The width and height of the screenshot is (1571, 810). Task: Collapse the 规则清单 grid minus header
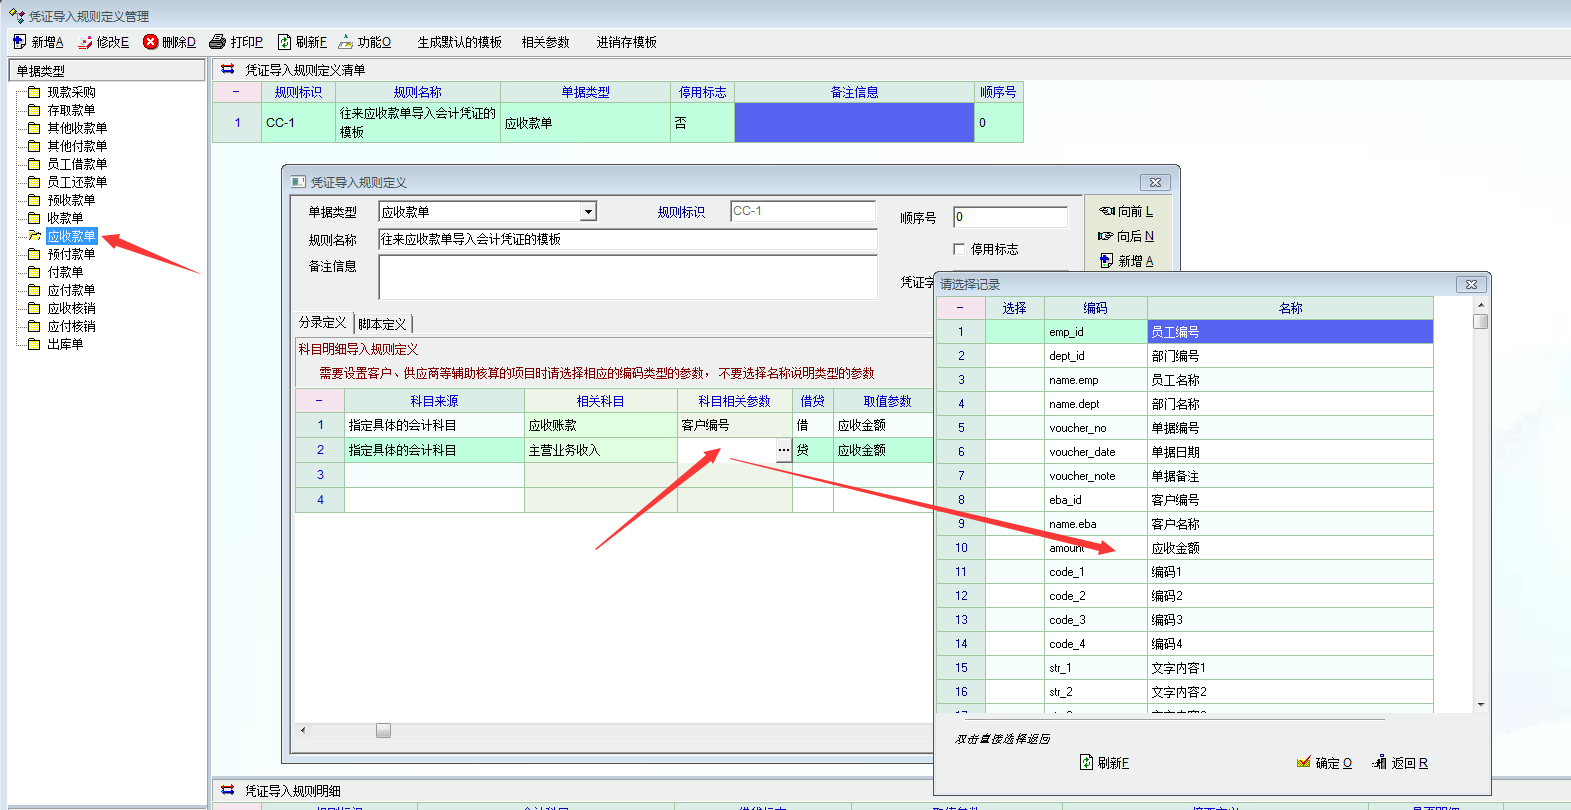(x=236, y=92)
